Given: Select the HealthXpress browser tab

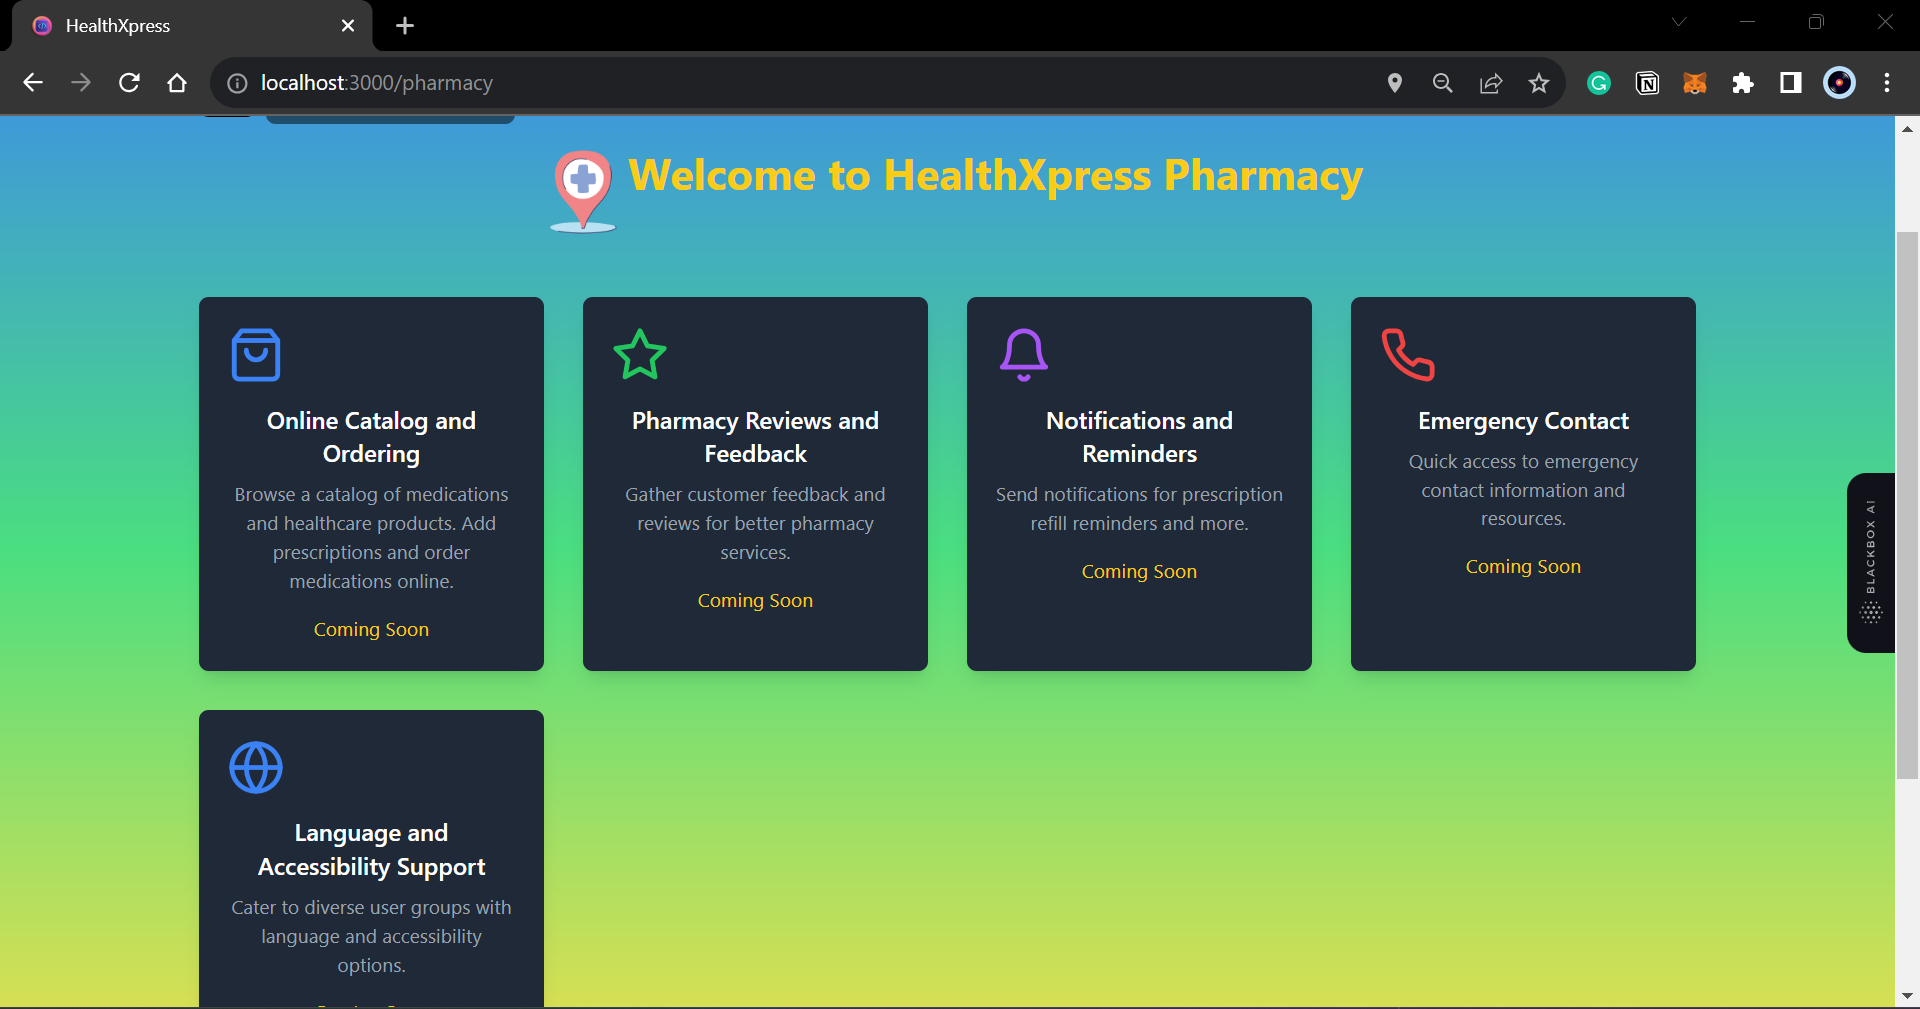Looking at the screenshot, I should (192, 26).
